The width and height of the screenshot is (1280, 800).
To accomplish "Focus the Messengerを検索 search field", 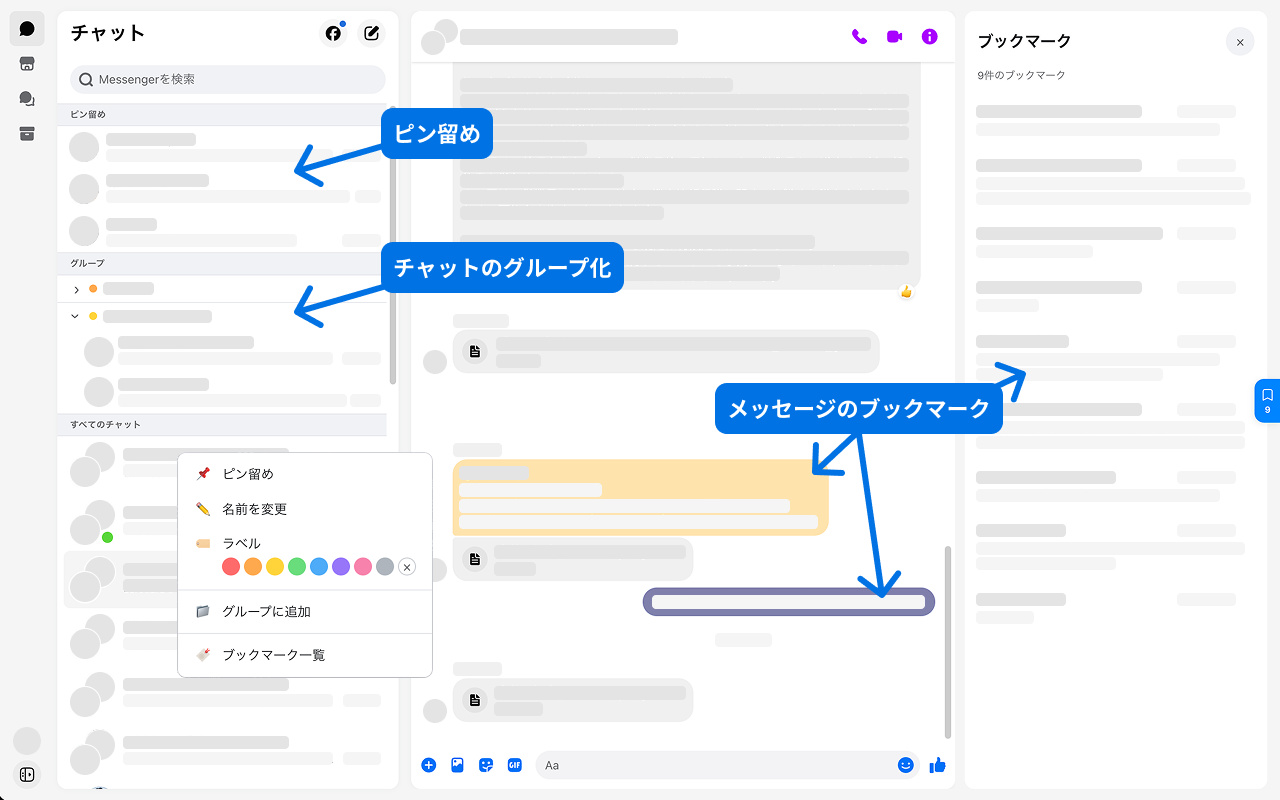I will (x=228, y=79).
